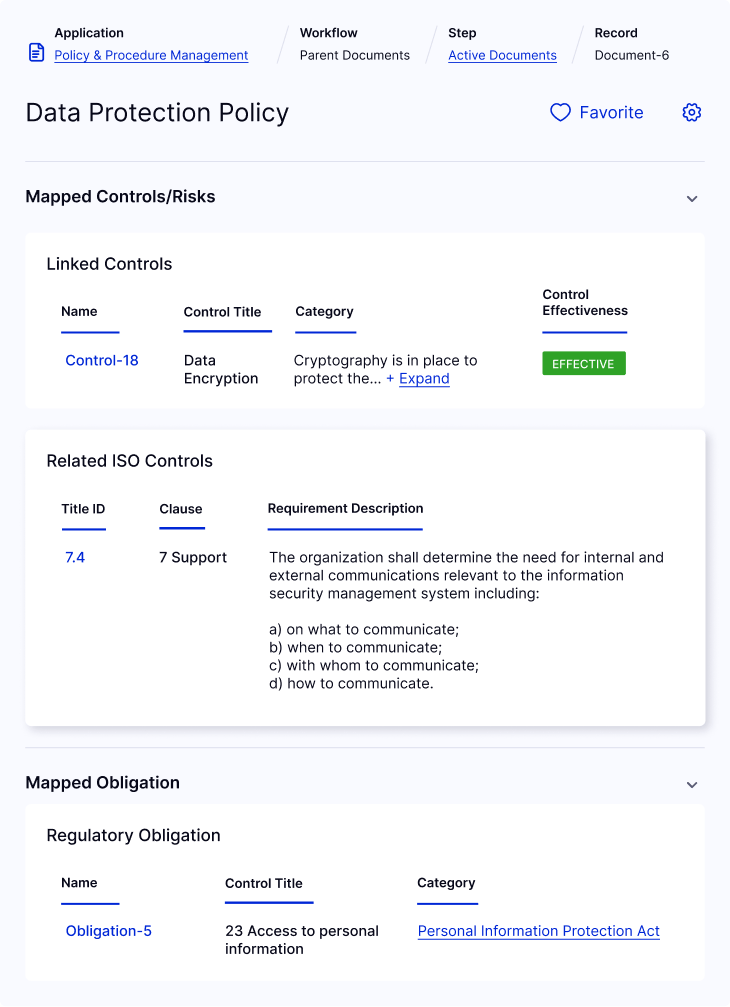Sort by the Clause column header

180,509
